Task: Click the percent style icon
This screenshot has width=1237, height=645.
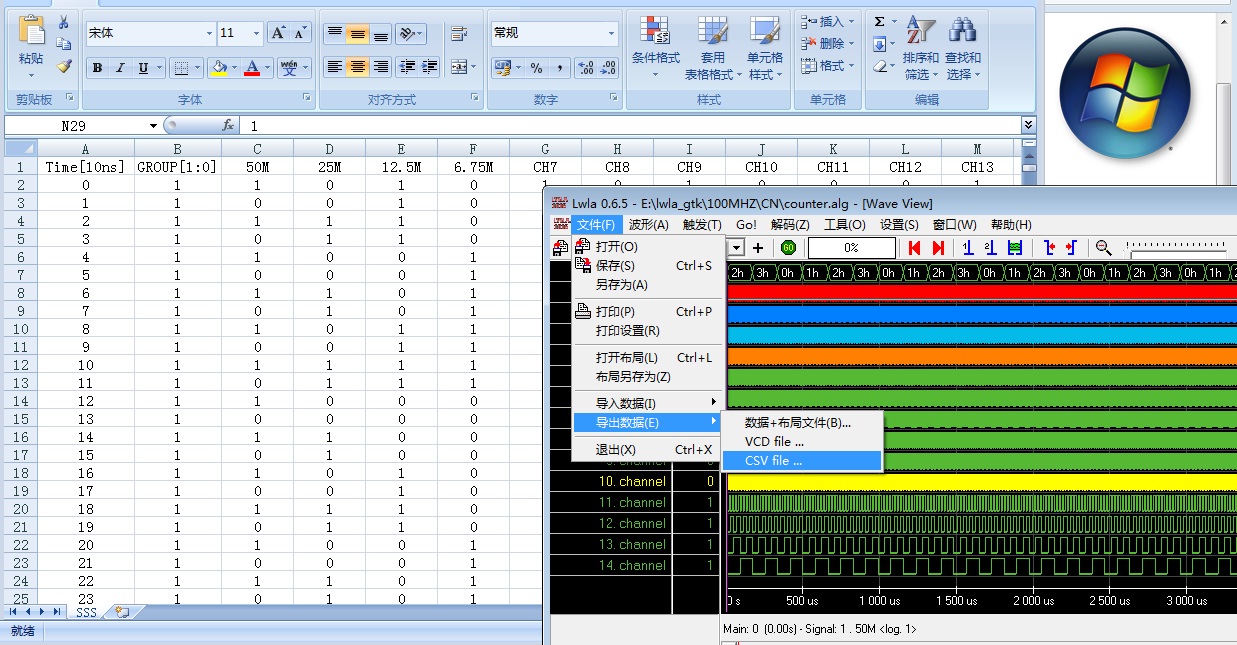Action: (536, 68)
